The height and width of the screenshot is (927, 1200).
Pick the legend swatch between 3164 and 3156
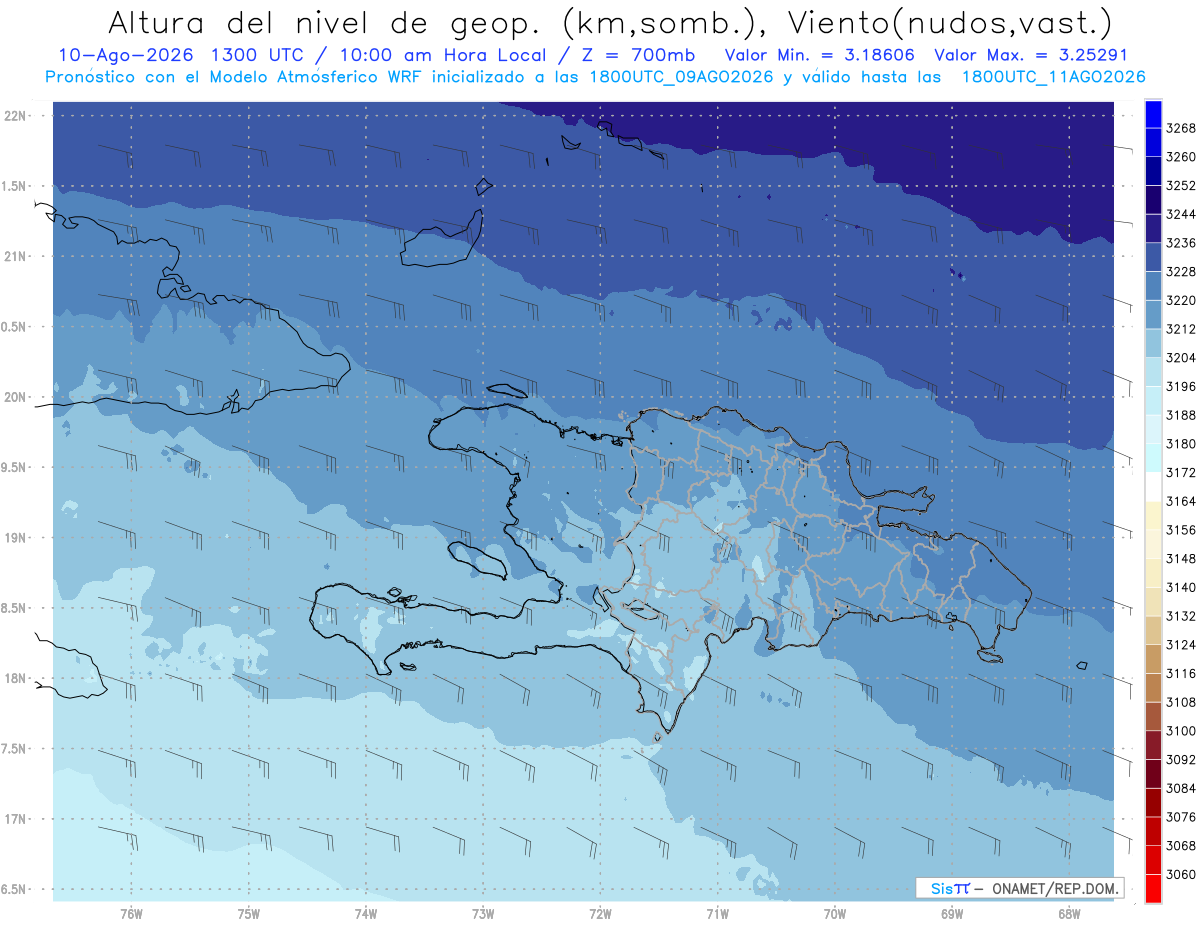[1153, 515]
